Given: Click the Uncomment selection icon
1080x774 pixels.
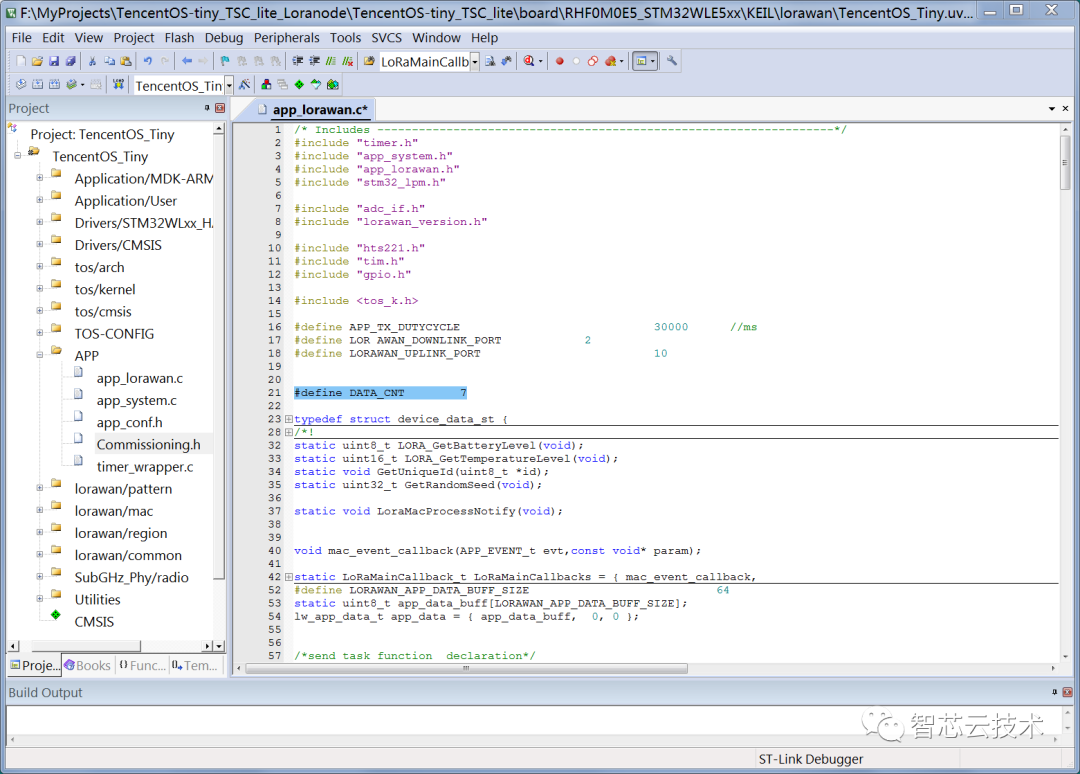Looking at the screenshot, I should point(347,61).
